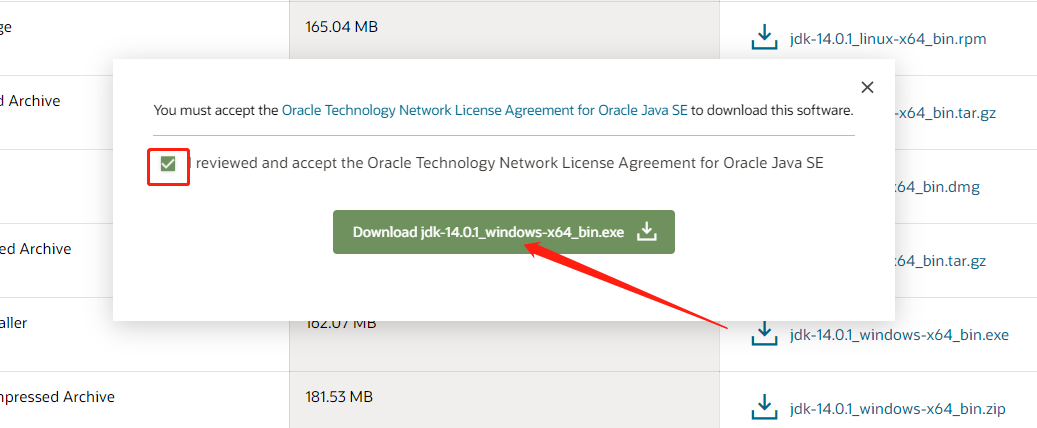Click download icon for linux-x64_bin.rpm
This screenshot has height=428, width=1037.
pyautogui.click(x=764, y=38)
